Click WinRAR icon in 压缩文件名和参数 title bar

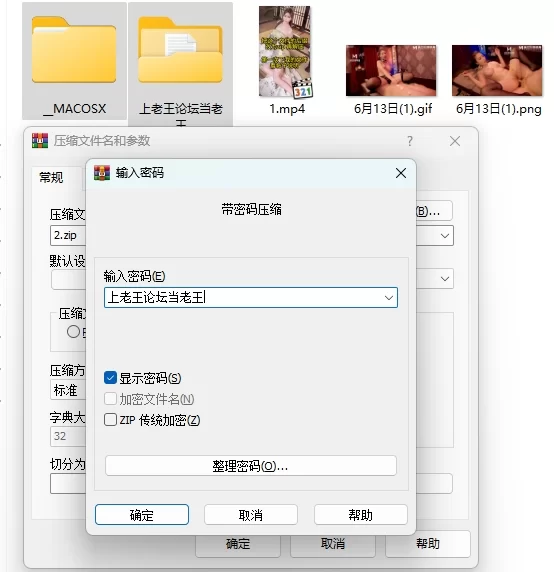(40, 141)
